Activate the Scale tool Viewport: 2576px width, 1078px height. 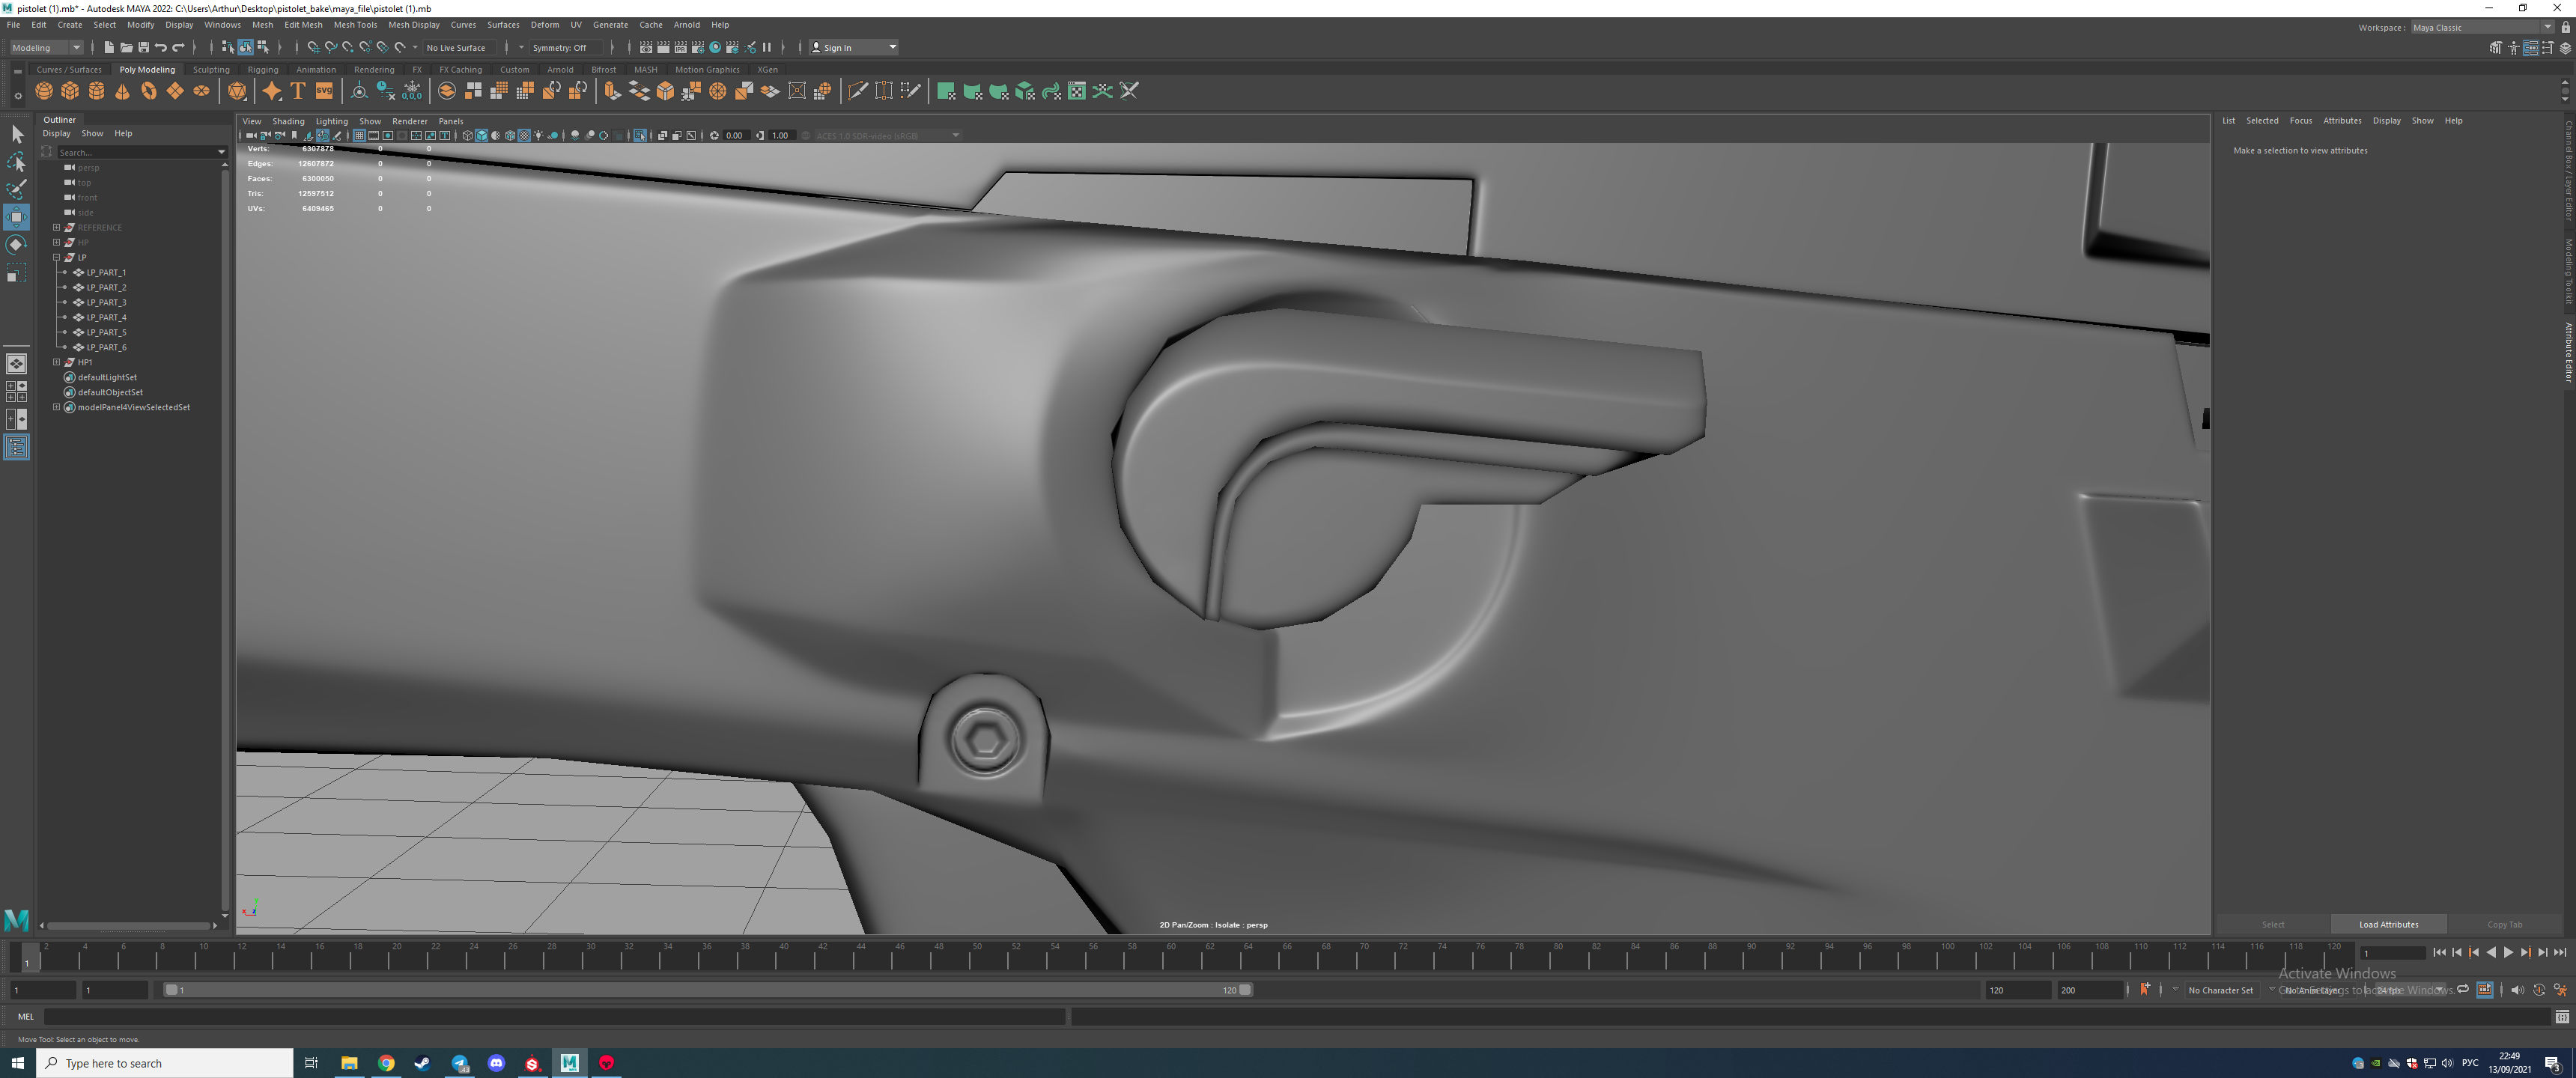click(16, 273)
